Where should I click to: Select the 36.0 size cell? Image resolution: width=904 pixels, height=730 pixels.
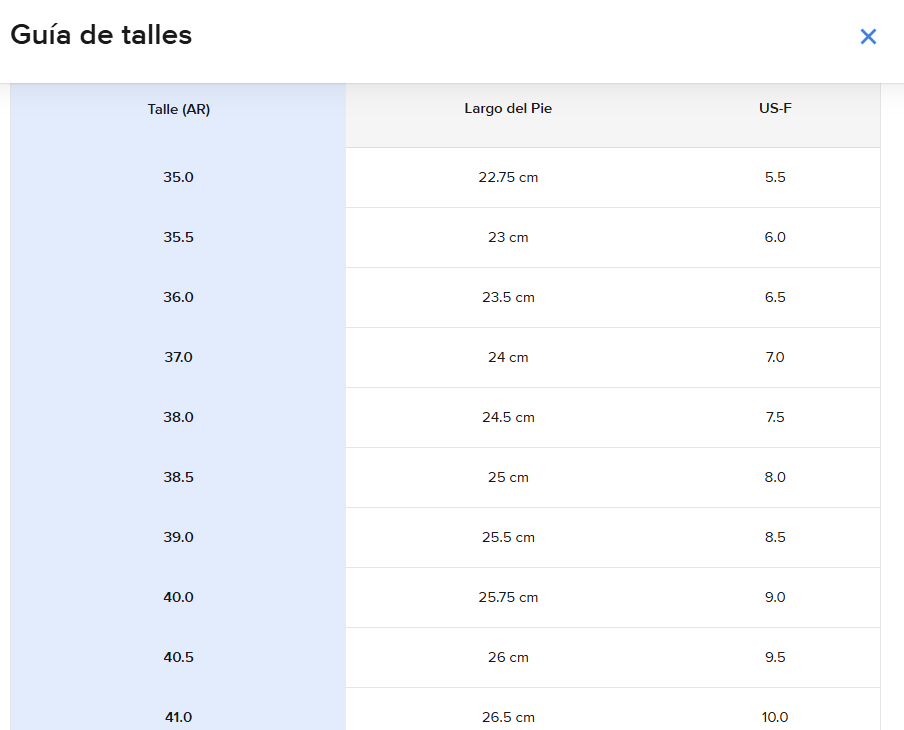[x=178, y=297]
